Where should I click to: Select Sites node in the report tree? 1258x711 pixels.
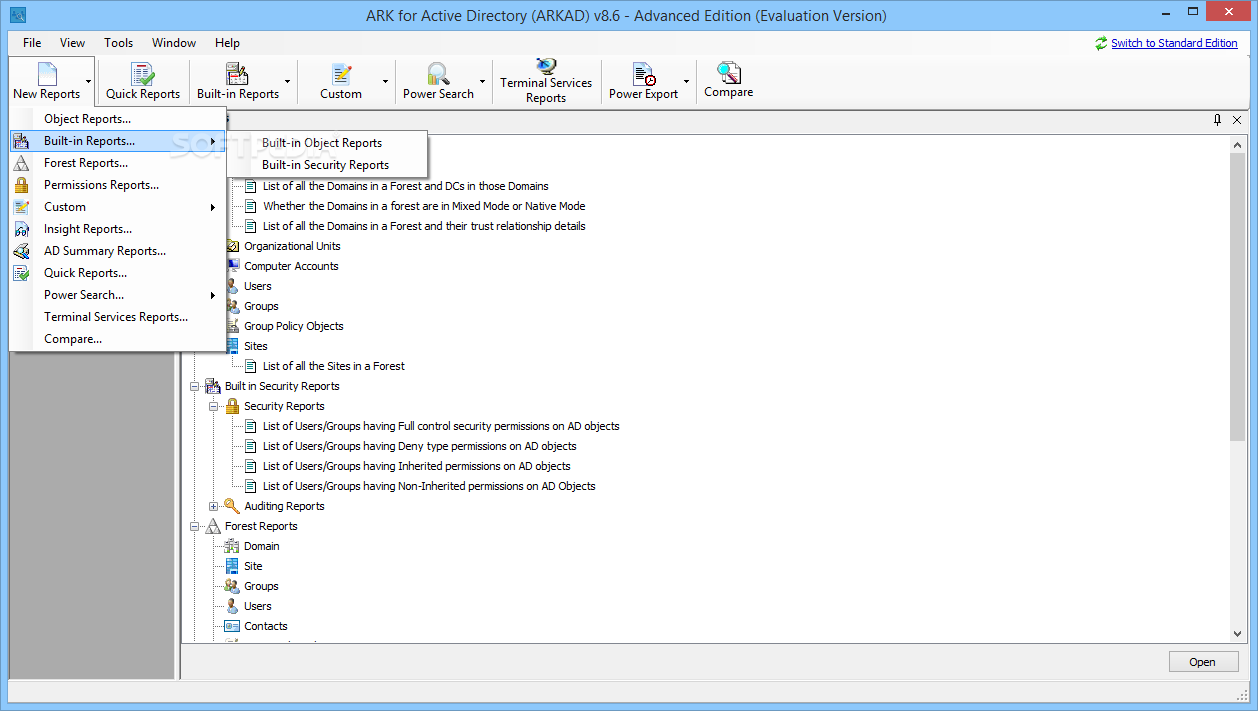pos(256,346)
